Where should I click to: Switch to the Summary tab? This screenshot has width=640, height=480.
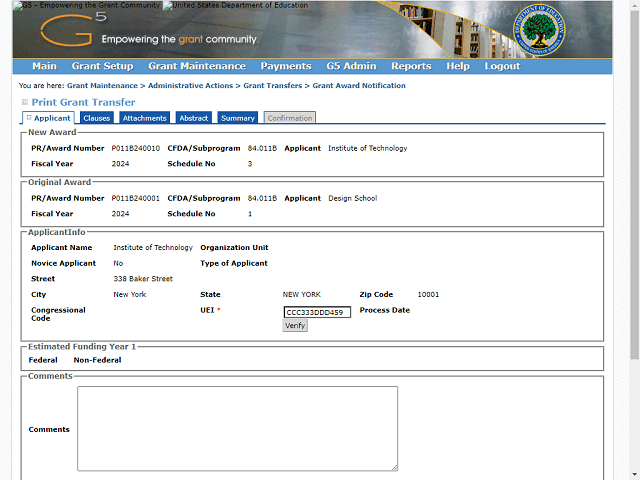[x=238, y=118]
